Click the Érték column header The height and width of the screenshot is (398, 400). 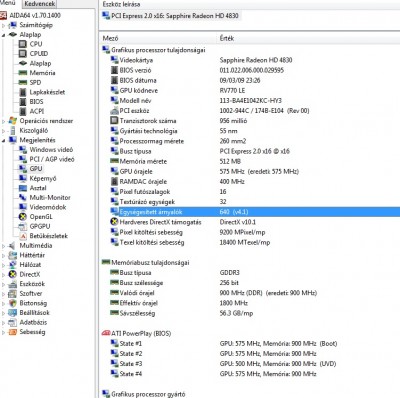coord(227,38)
